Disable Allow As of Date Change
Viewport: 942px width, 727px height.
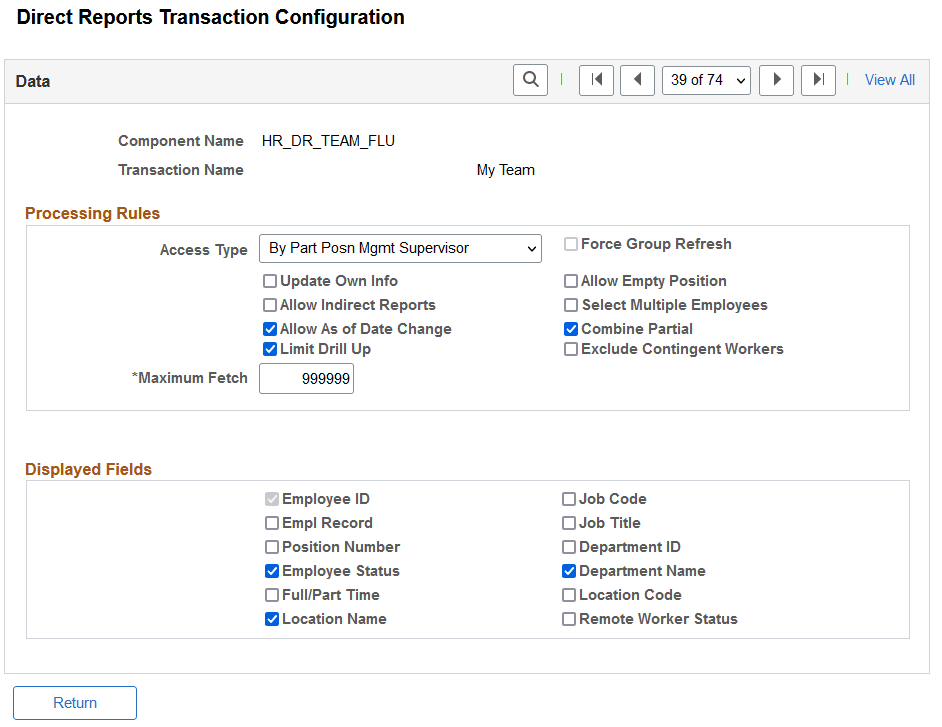(270, 328)
